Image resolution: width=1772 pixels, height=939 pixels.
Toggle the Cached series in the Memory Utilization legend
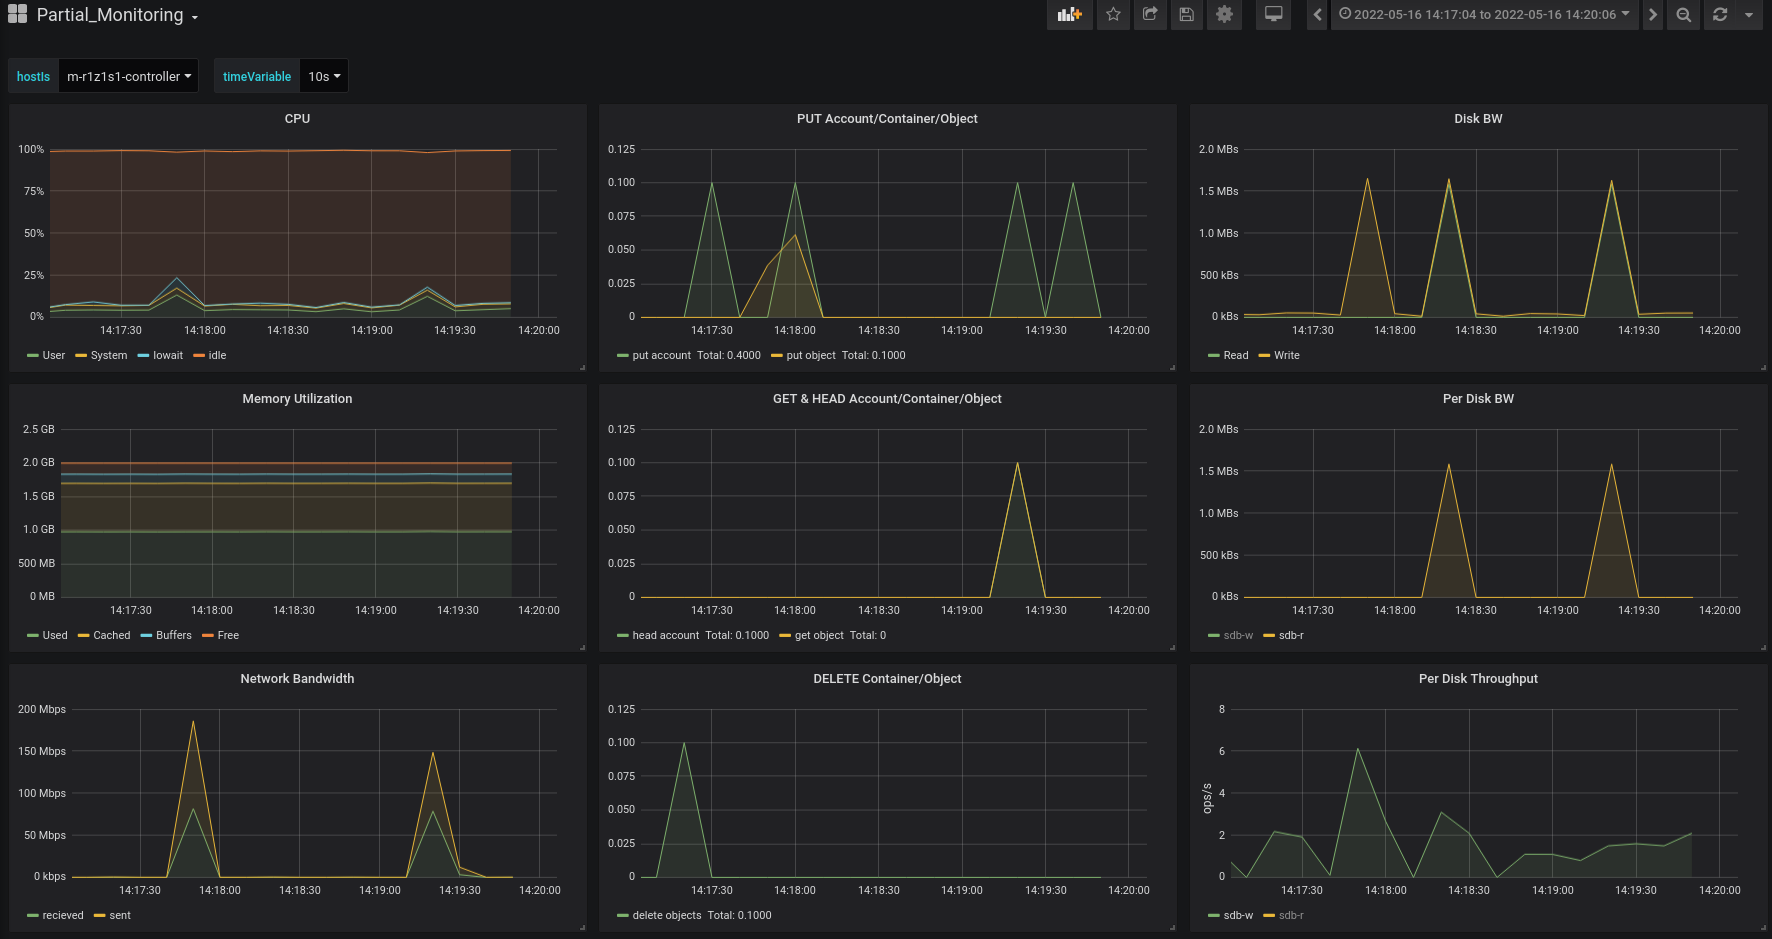click(x=111, y=636)
